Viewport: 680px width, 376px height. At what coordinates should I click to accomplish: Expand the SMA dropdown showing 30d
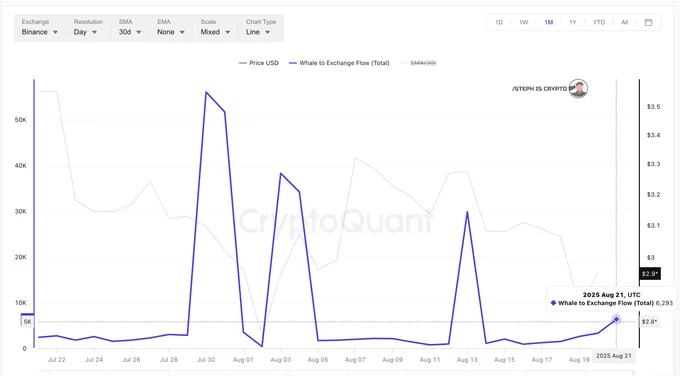tap(130, 32)
